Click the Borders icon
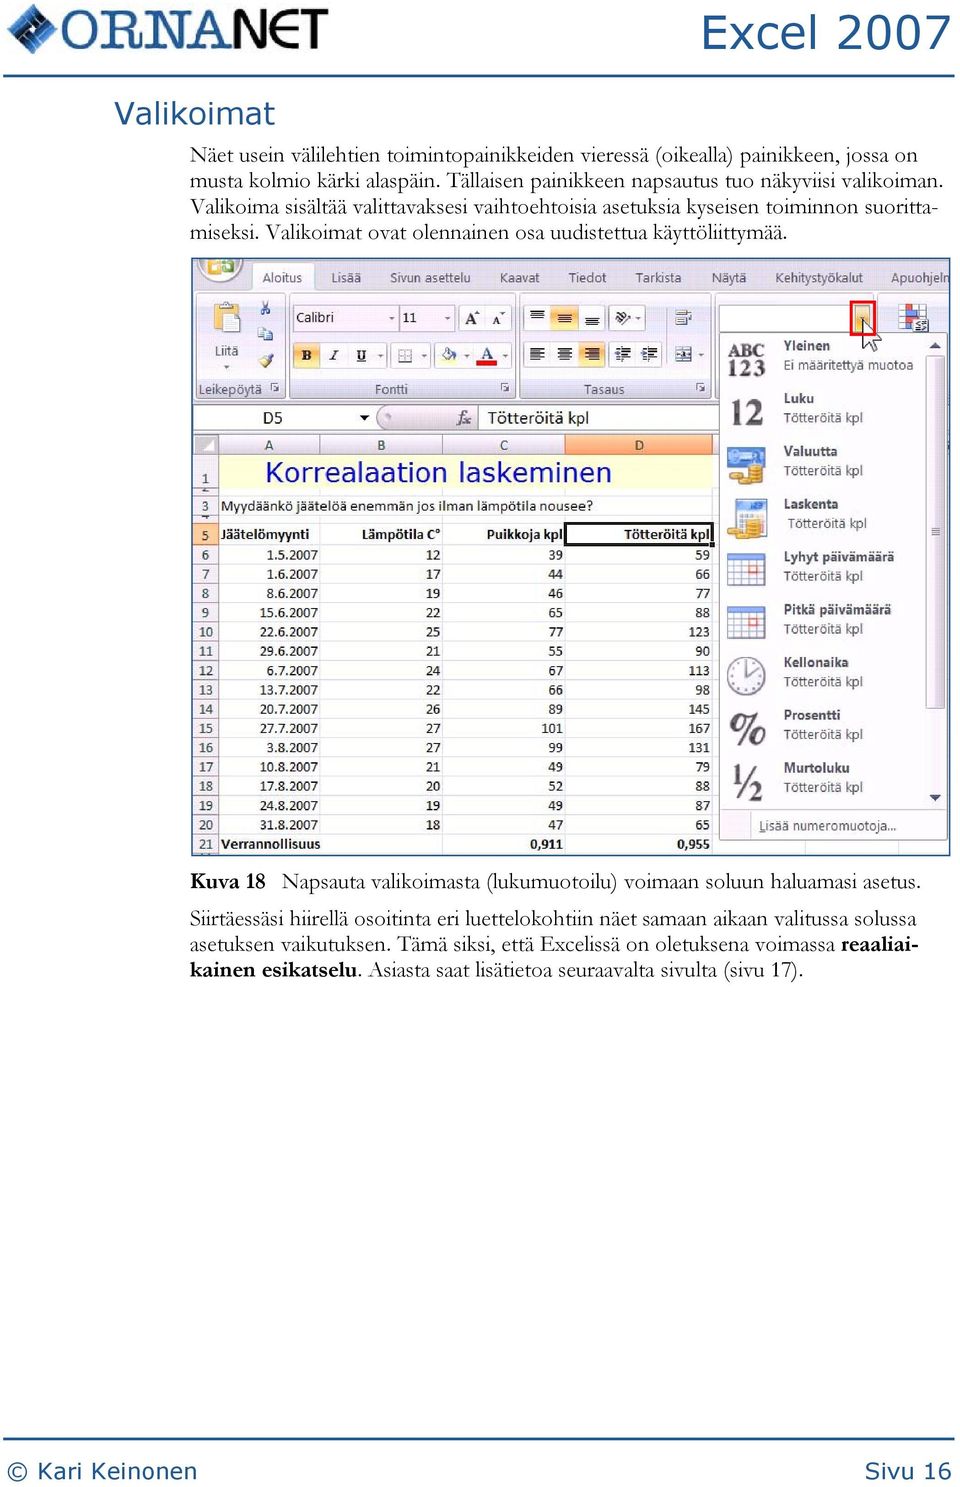 [405, 355]
